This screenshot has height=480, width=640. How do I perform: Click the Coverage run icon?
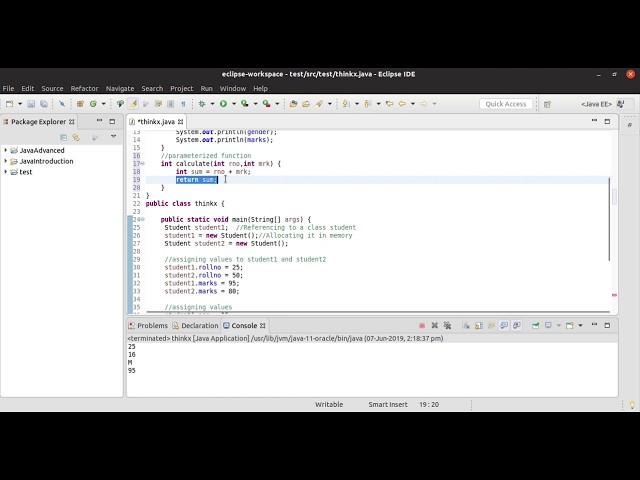pos(244,104)
